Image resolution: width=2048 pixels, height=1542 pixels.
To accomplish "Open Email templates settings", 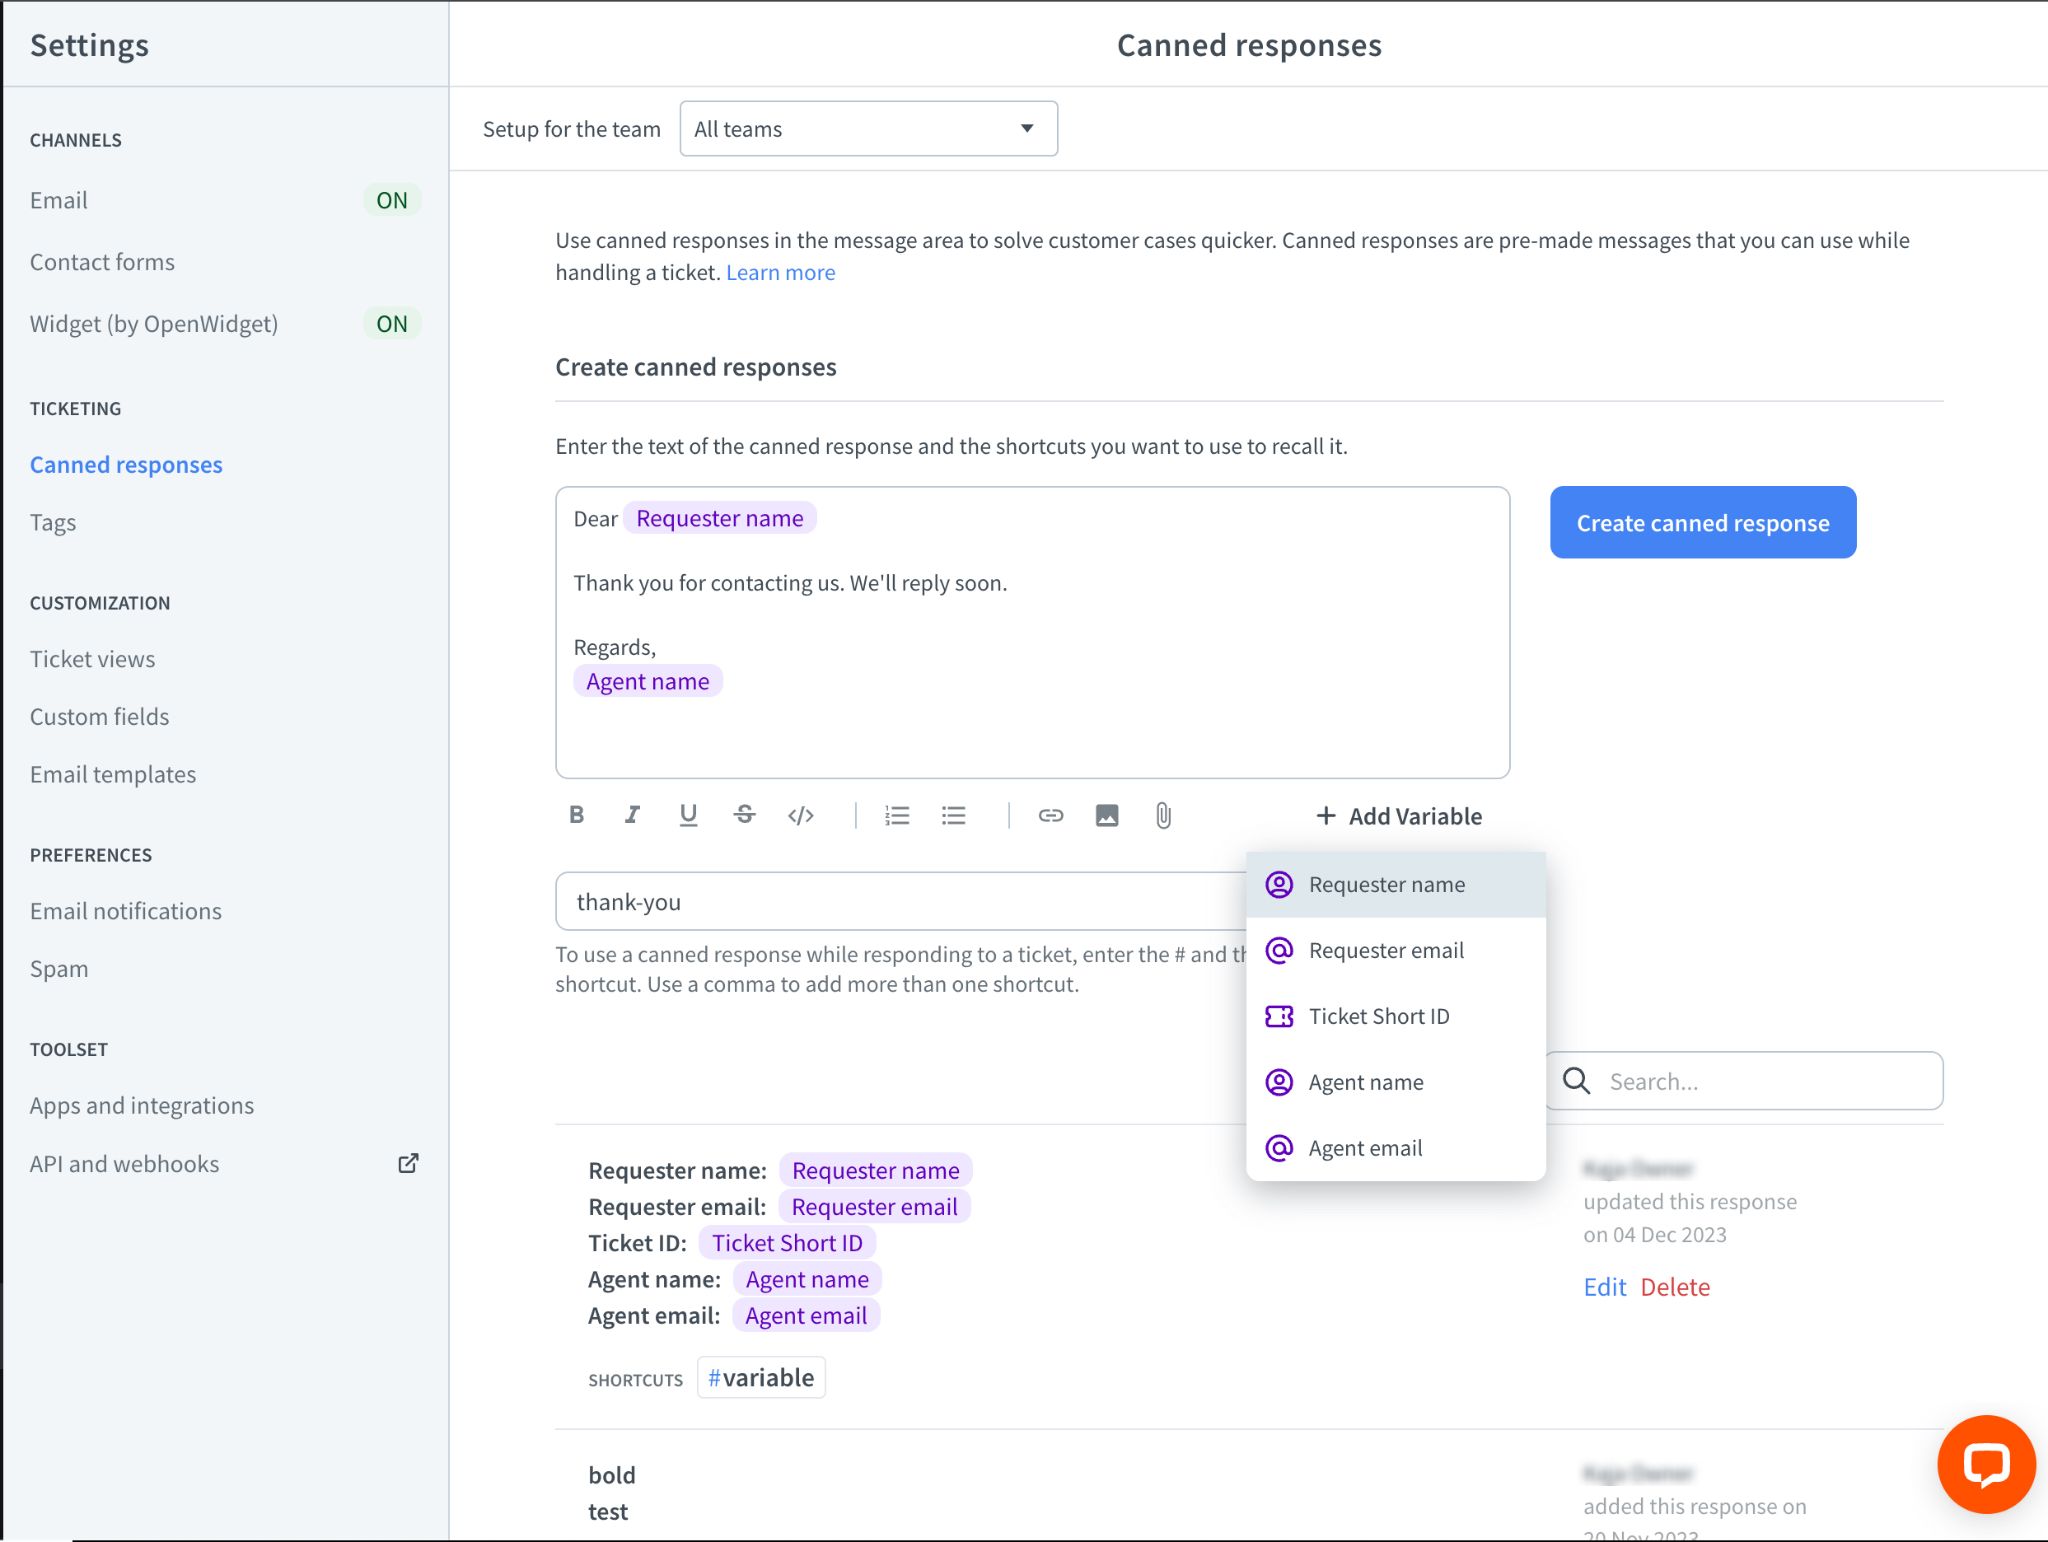I will 113,775.
